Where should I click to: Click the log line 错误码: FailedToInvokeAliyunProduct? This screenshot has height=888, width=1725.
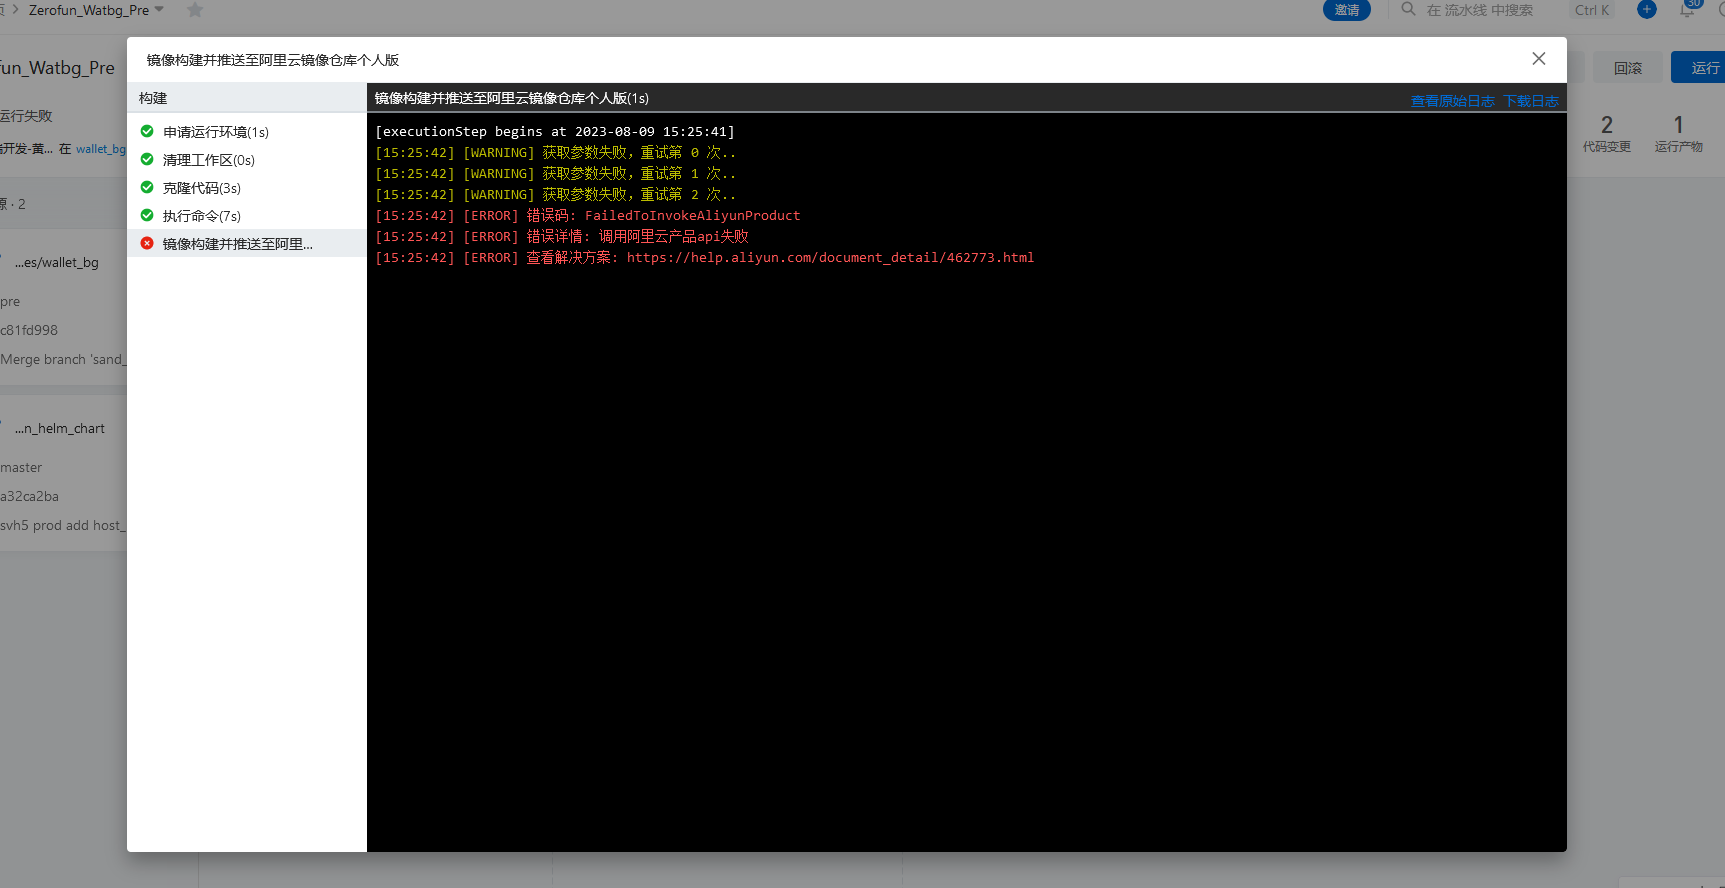(x=588, y=216)
